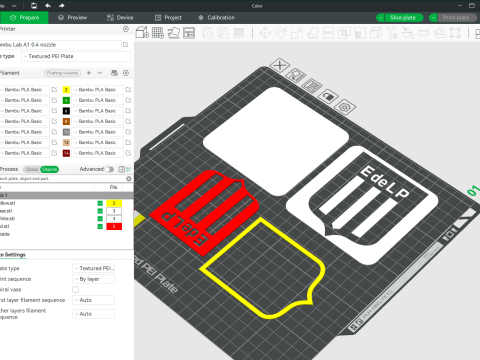This screenshot has width=480, height=360.
Task: Click the Add plate grid icon
Action: (158, 33)
